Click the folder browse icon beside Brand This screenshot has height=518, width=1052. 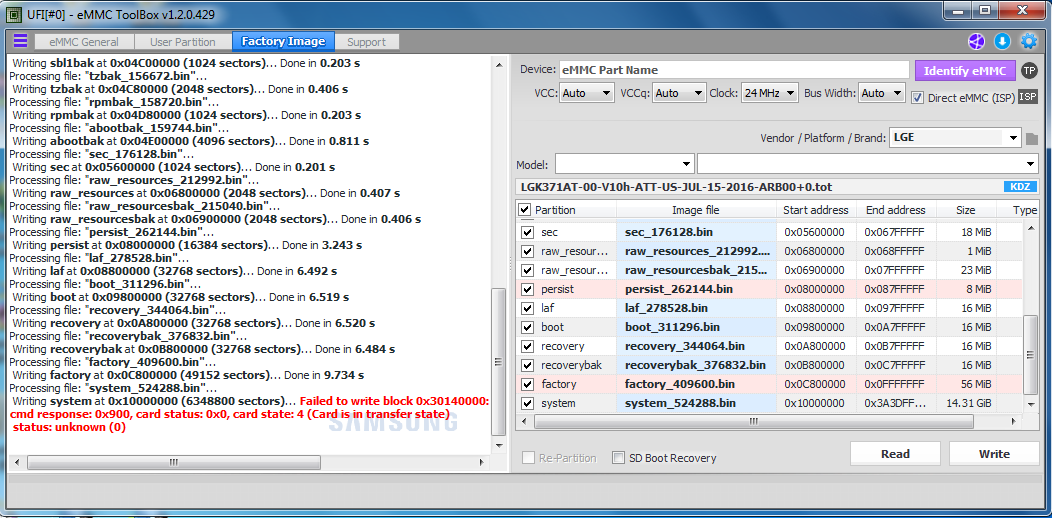pos(1032,139)
